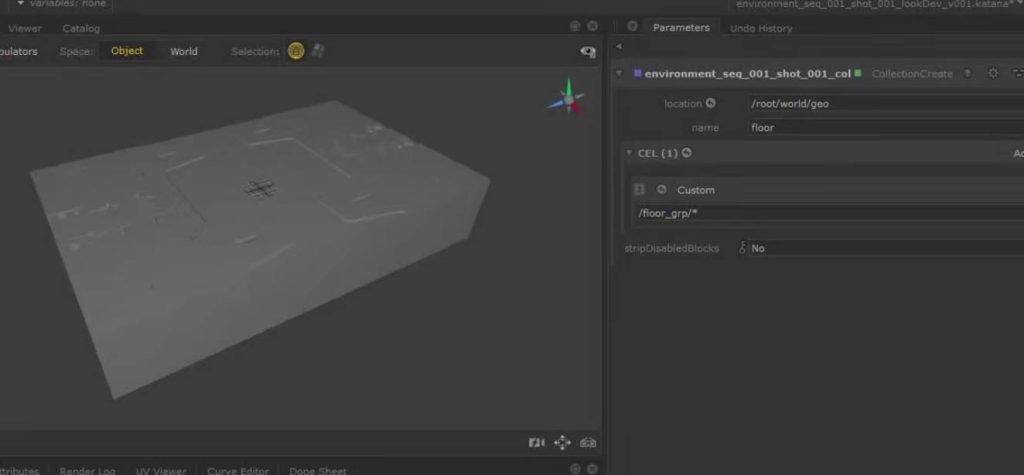Click the name field containing floor
The image size is (1024, 475).
click(x=880, y=128)
